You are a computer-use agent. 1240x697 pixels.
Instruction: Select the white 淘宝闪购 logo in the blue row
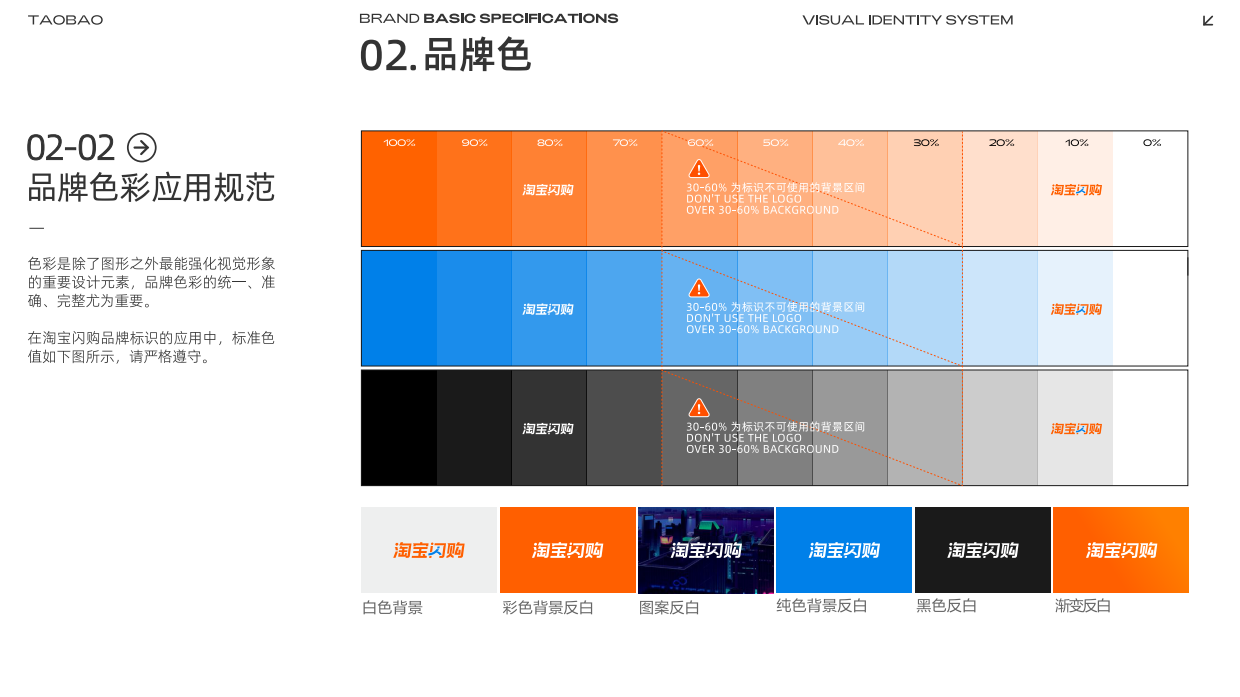tap(548, 310)
